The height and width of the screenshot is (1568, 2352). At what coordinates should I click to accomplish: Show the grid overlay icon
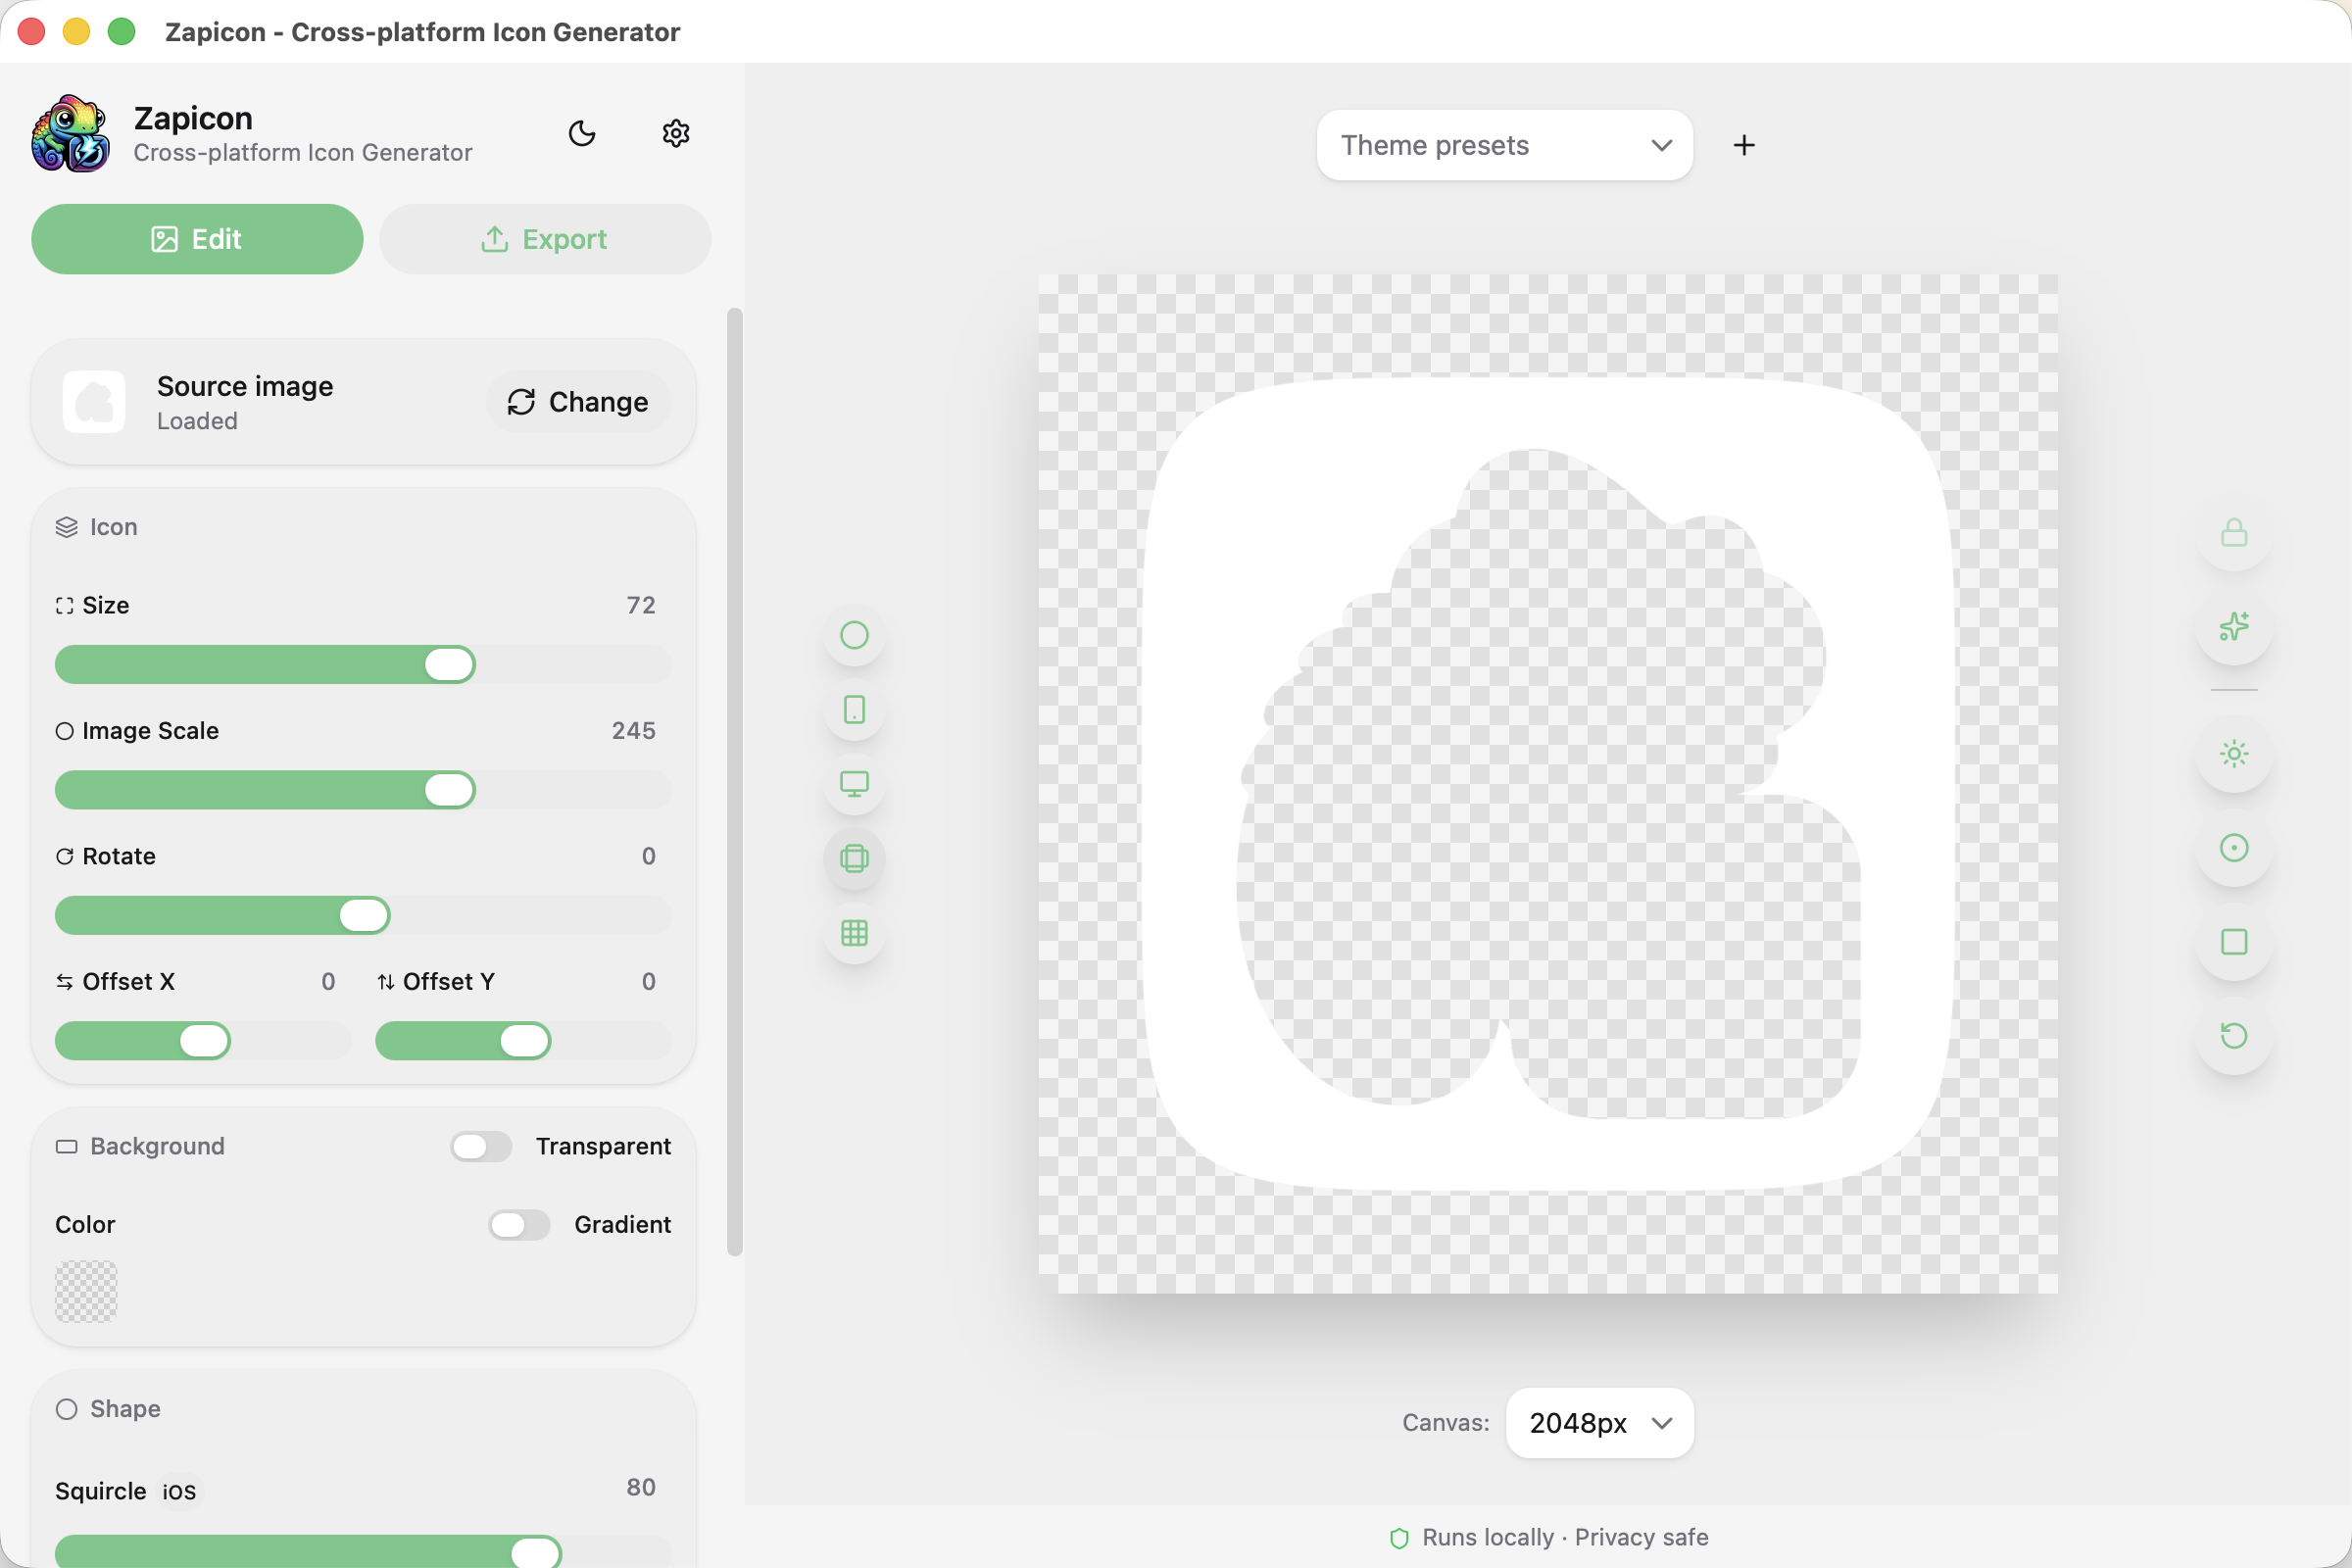tap(854, 933)
